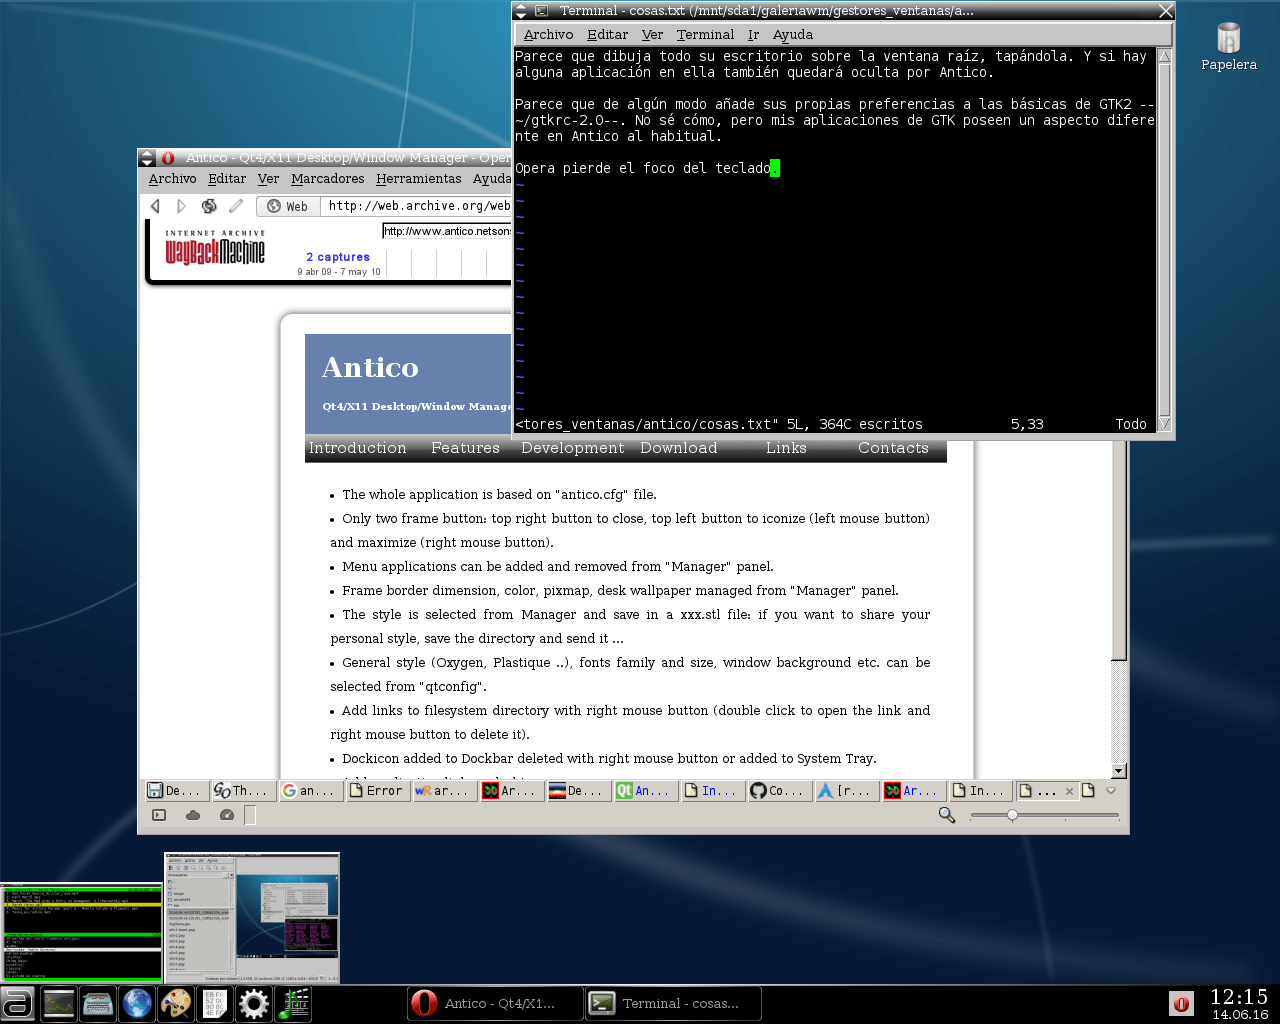Select the file manager window thumbnail
Image resolution: width=1280 pixels, height=1024 pixels.
(252, 918)
